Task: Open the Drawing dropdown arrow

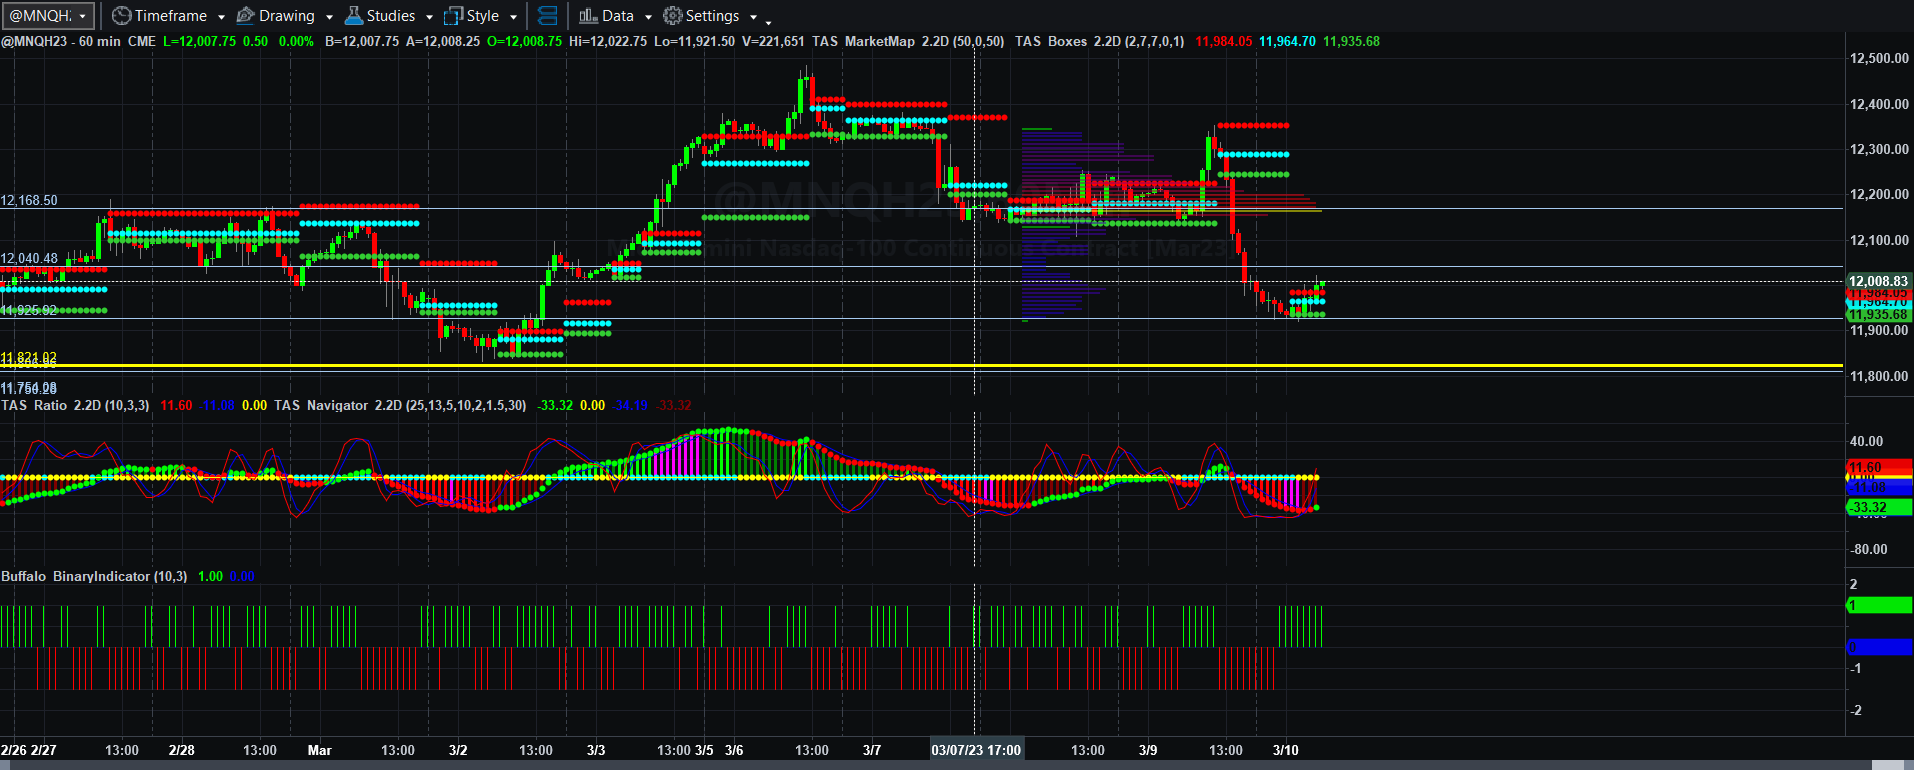Action: coord(329,17)
